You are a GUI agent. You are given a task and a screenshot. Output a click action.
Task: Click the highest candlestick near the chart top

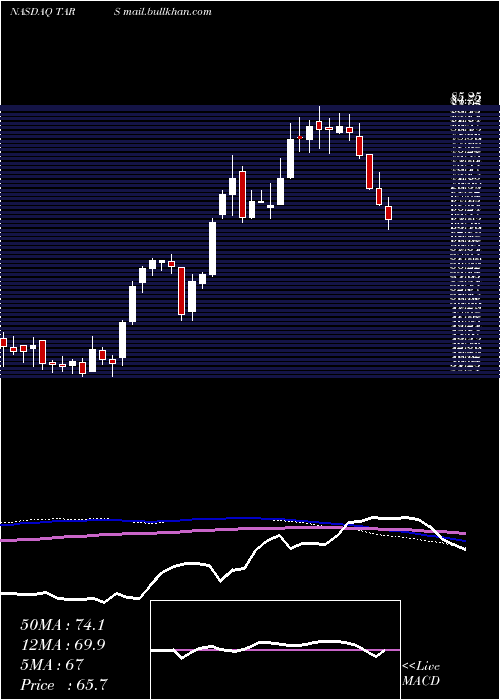pos(319,125)
